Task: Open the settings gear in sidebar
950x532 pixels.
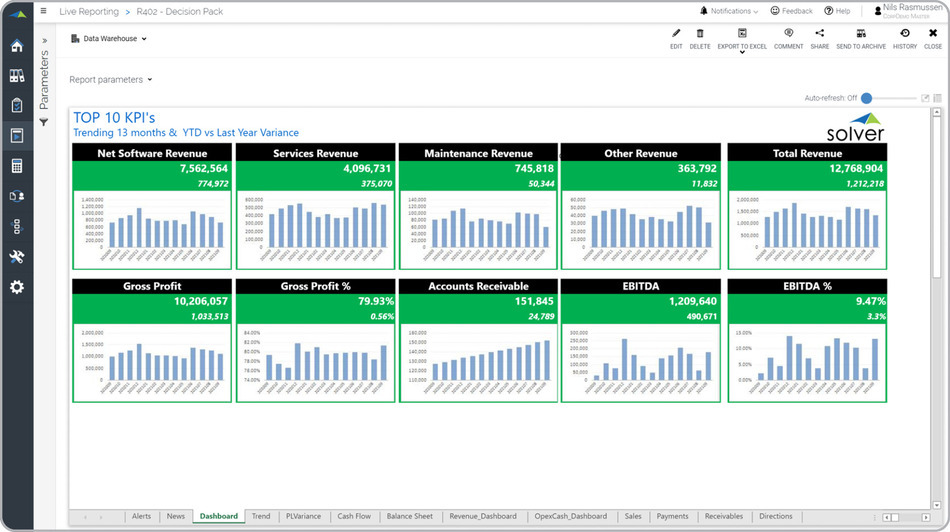Action: [17, 287]
